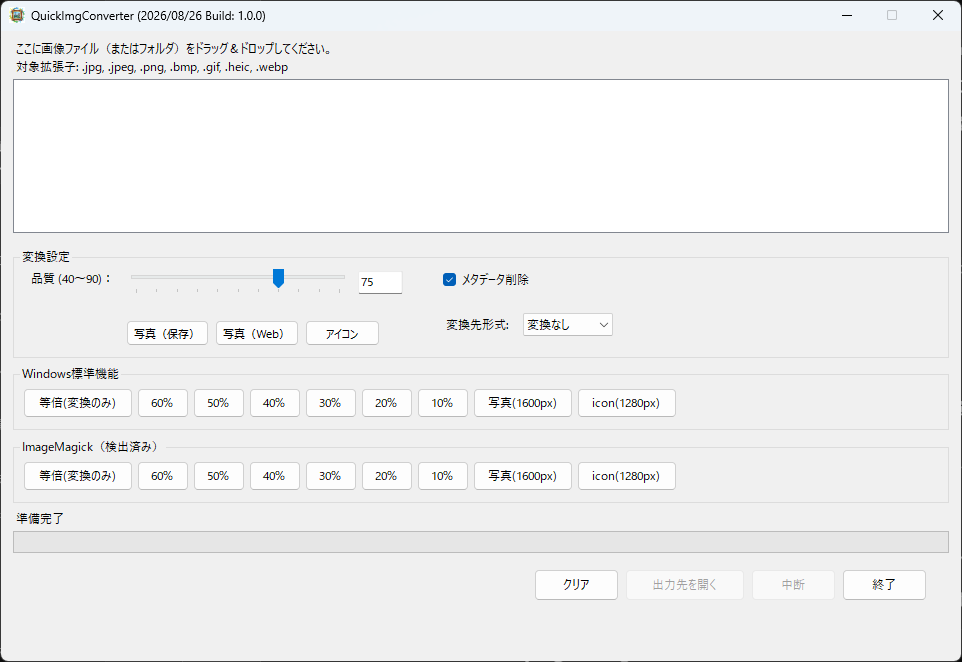The width and height of the screenshot is (962, 662).
Task: Click the アイコン preset button
Action: click(x=342, y=334)
